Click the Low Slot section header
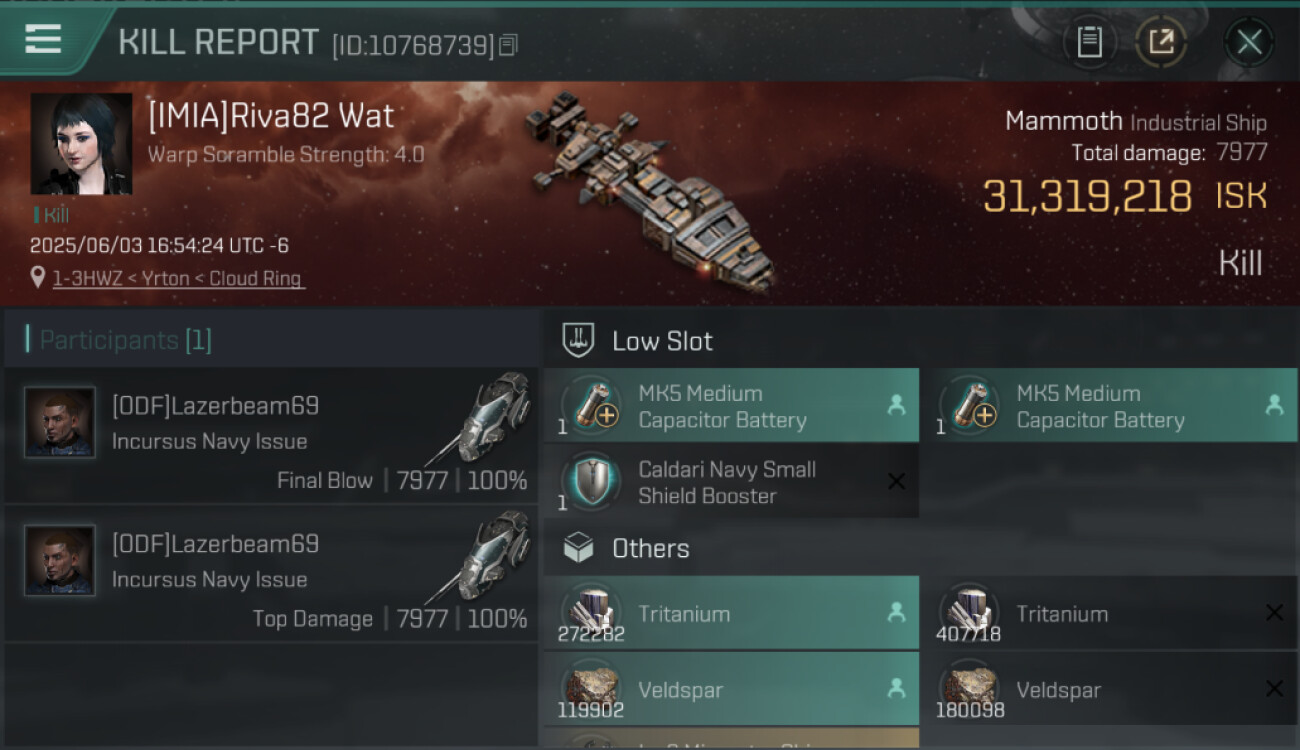The height and width of the screenshot is (750, 1300). click(662, 341)
